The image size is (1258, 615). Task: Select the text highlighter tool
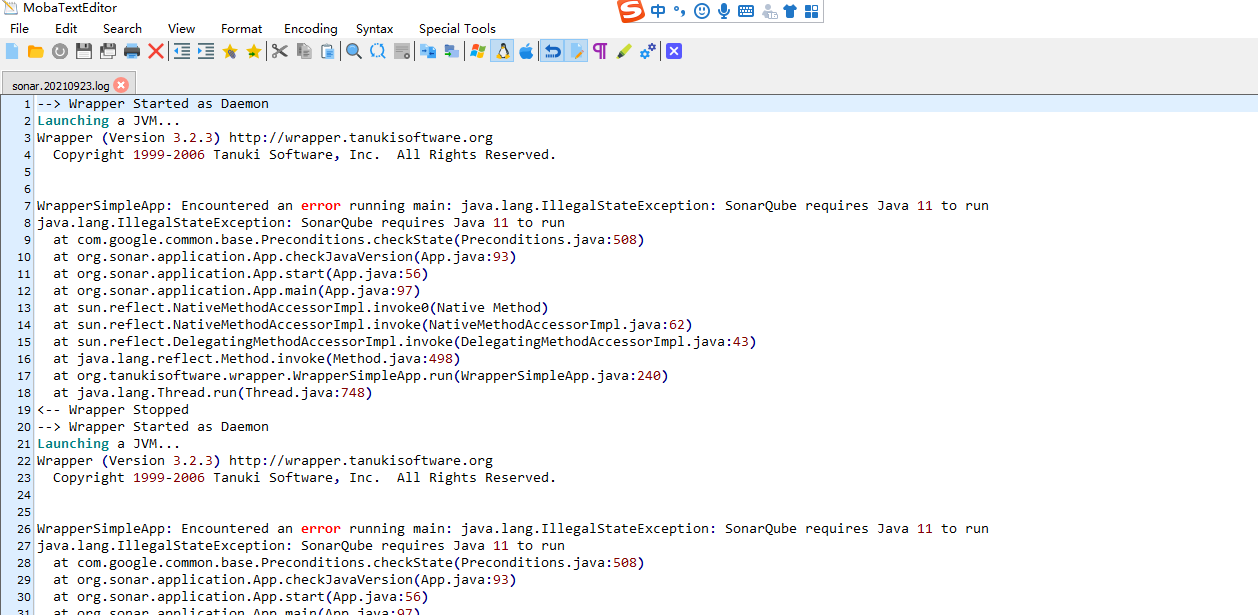[x=622, y=50]
